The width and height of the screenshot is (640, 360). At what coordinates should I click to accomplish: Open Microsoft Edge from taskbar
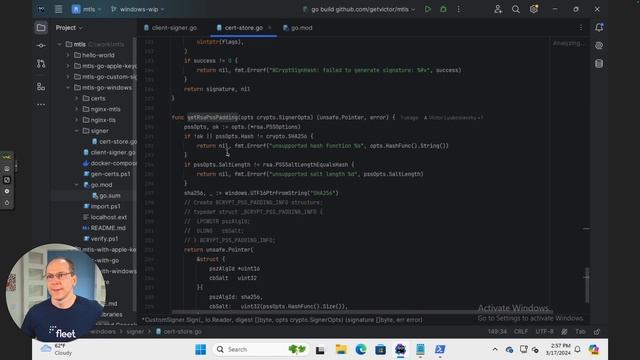point(361,349)
